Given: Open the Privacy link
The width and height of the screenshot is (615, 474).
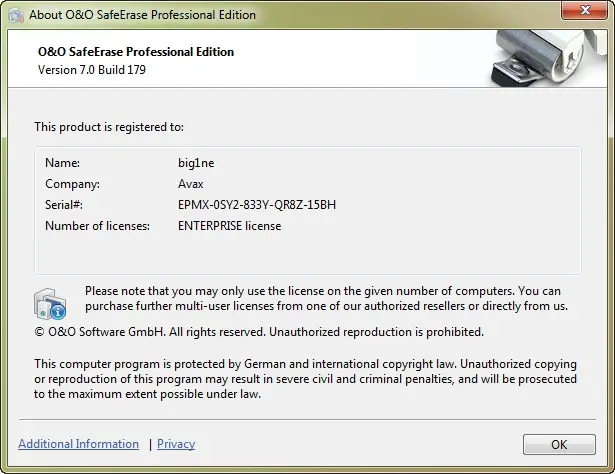Looking at the screenshot, I should [x=176, y=444].
